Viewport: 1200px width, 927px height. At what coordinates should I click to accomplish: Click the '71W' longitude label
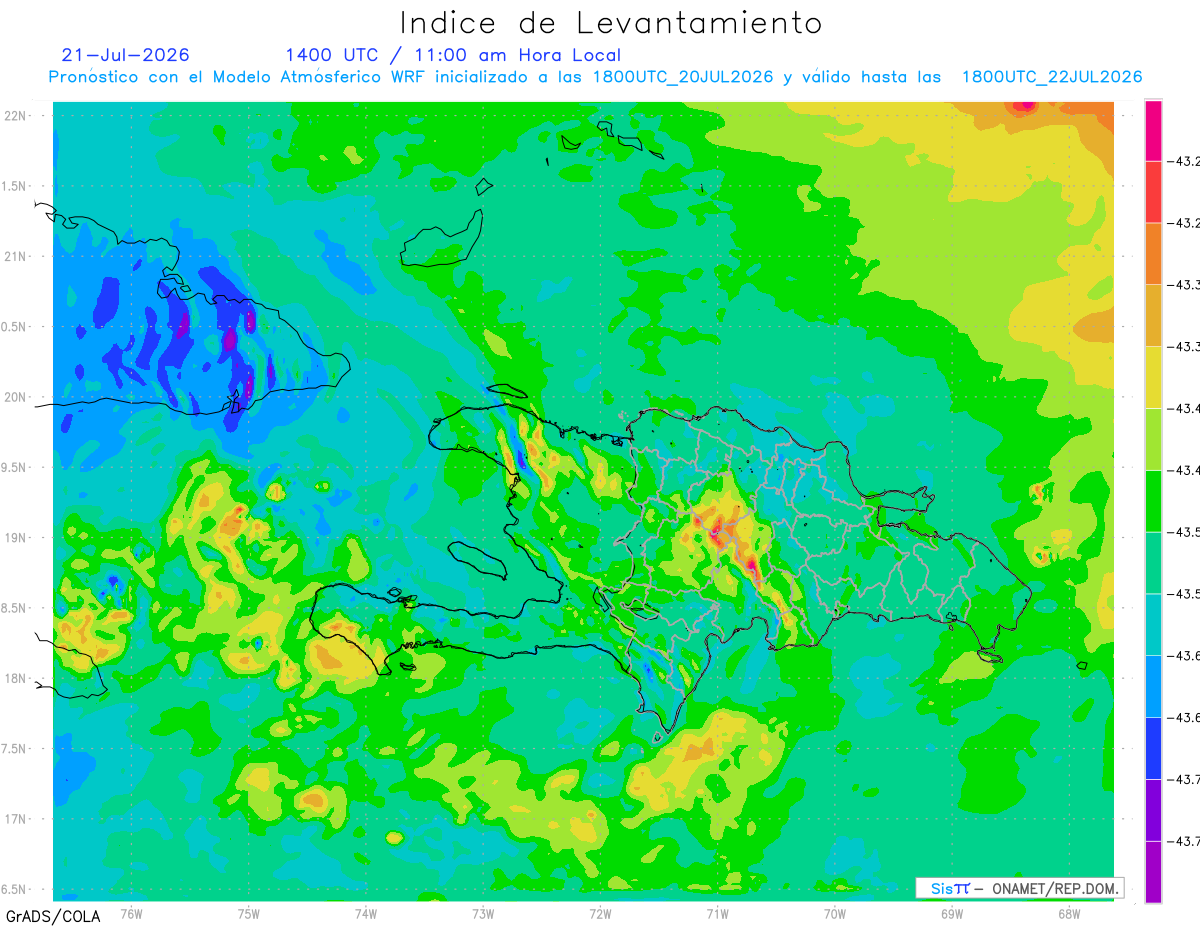[717, 914]
